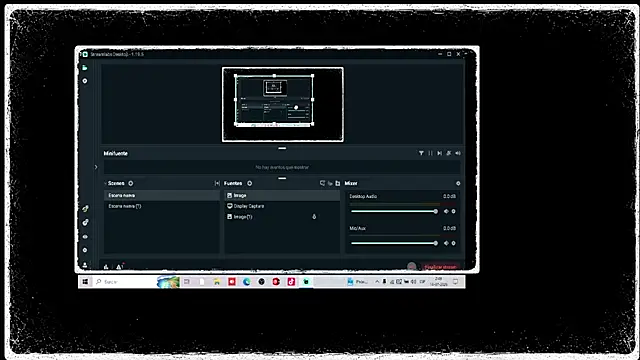640x360 pixels.
Task: Filter events in the Minifuente panel
Action: [x=421, y=153]
